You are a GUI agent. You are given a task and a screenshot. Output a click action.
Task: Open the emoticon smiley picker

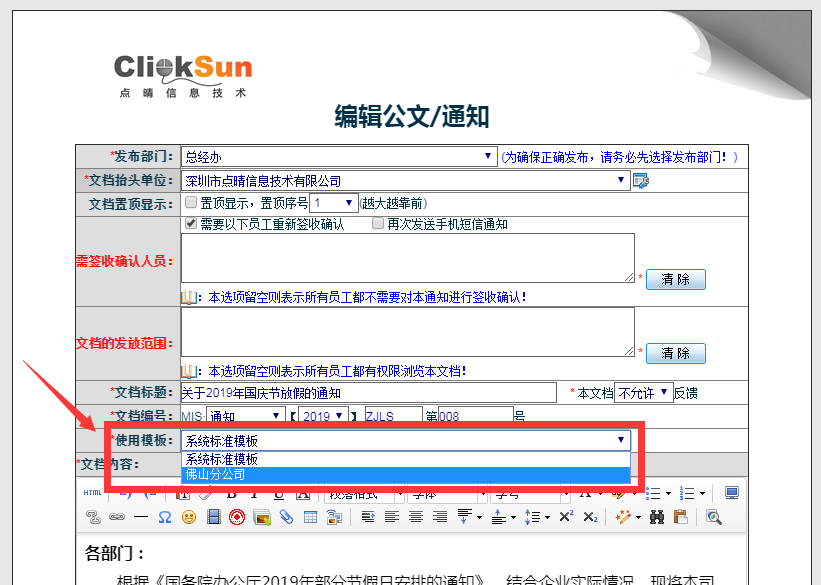point(189,517)
